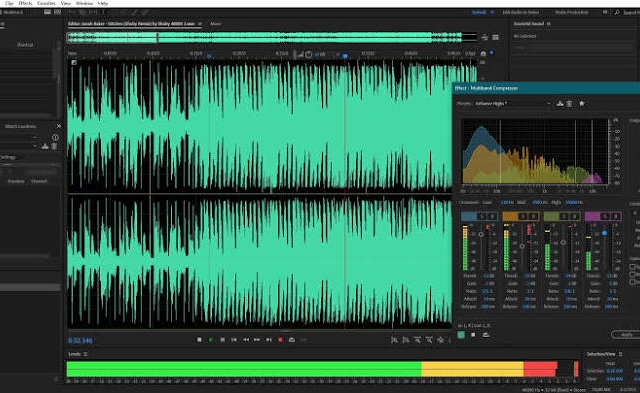Click the Rewind transport button

coord(246,340)
